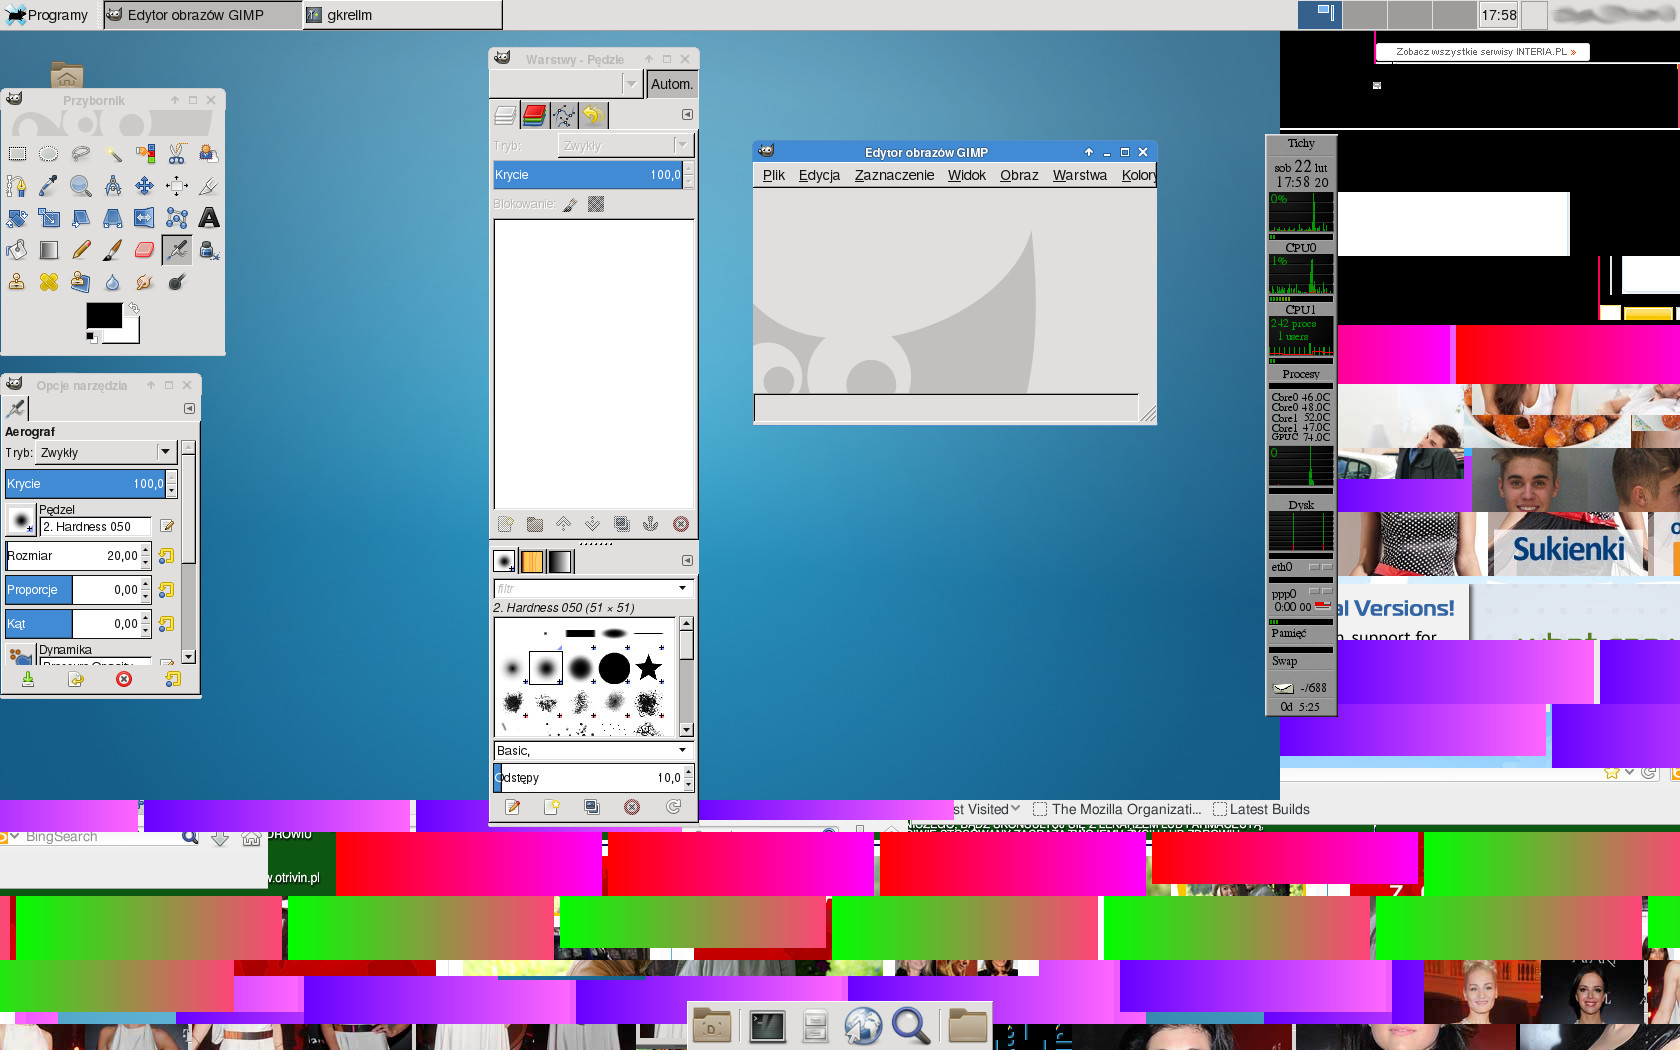Toggle the Autom. button in the layers dock

click(x=671, y=85)
